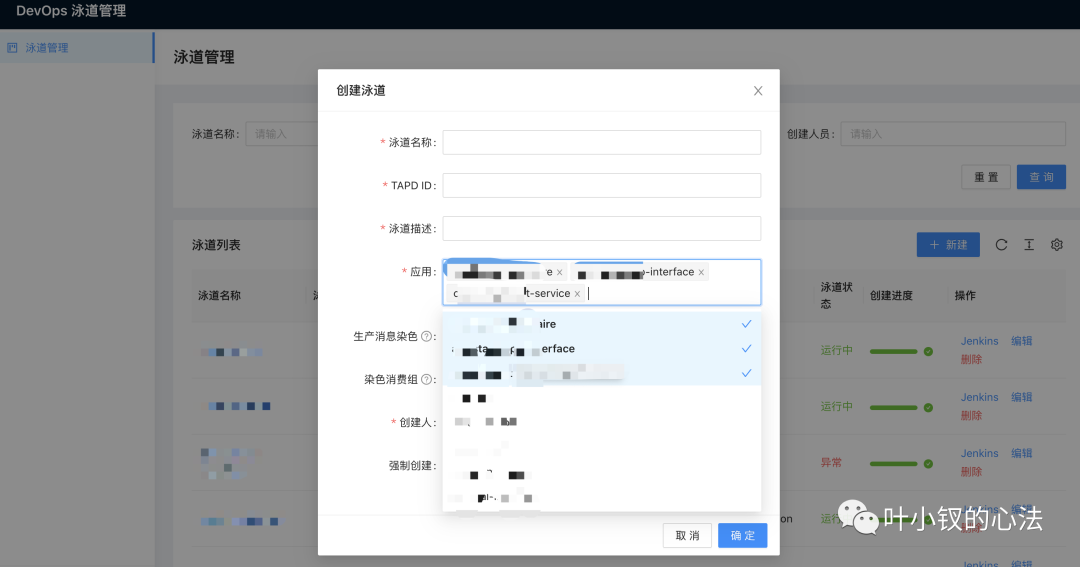Image resolution: width=1080 pixels, height=567 pixels.
Task: Click the 创建进度 column header
Action: (x=891, y=296)
